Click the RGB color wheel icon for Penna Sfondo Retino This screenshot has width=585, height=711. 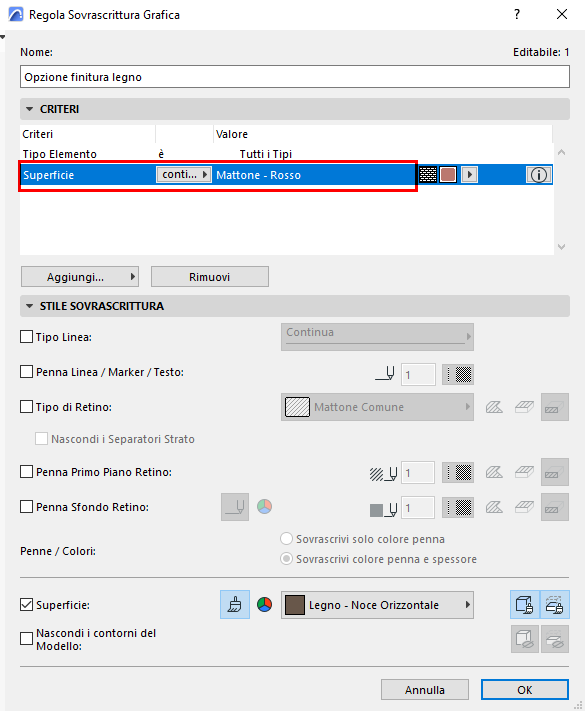tap(264, 506)
